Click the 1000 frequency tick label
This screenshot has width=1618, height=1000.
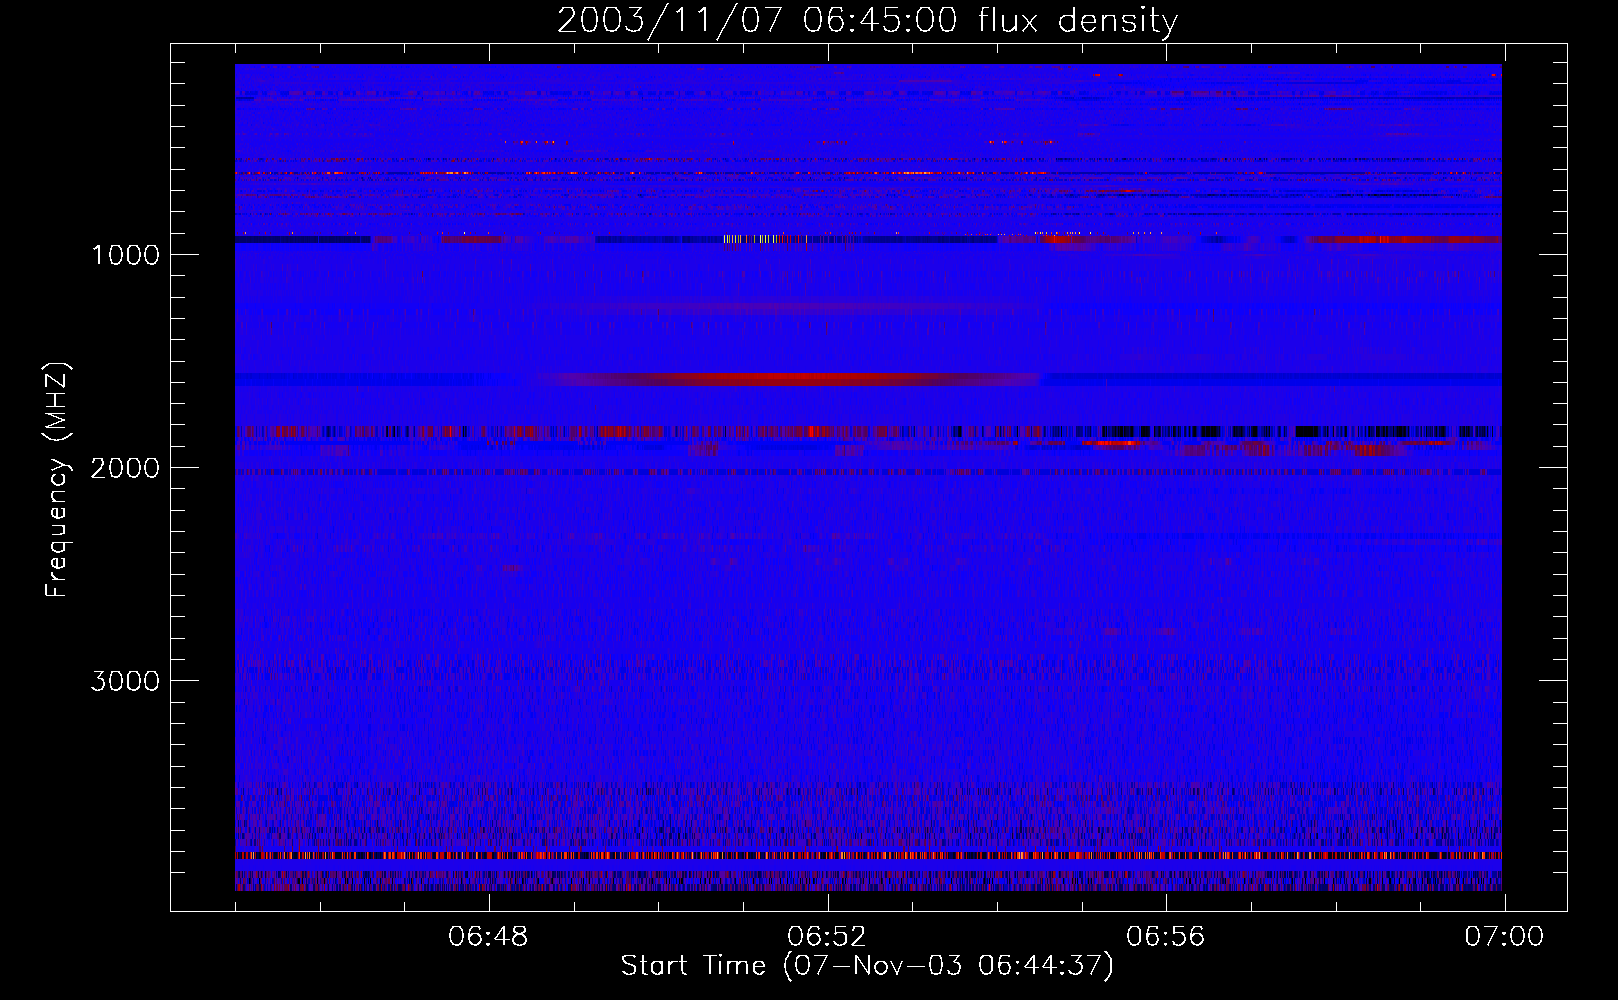pyautogui.click(x=125, y=255)
